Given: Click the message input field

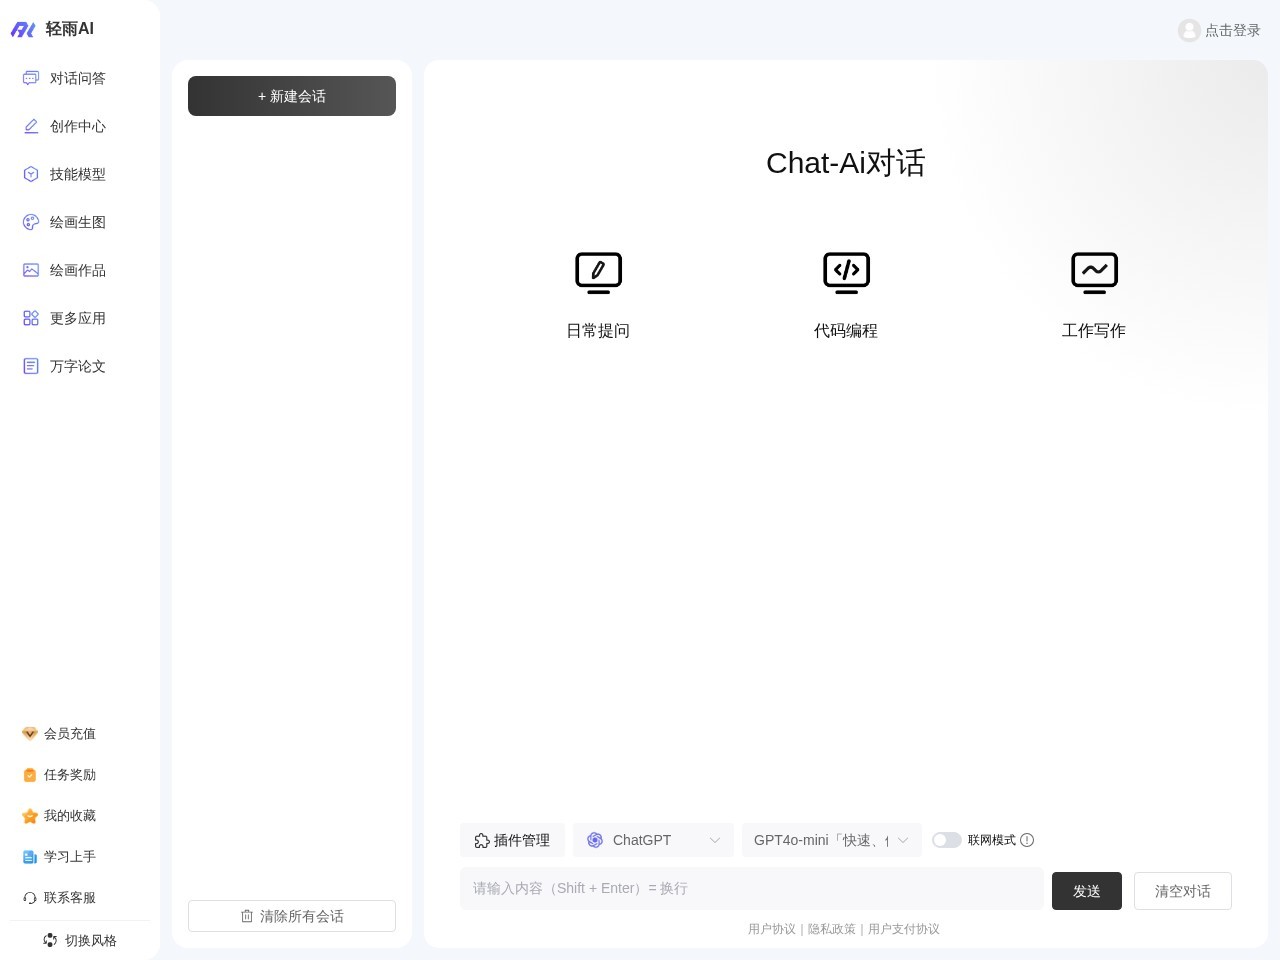Looking at the screenshot, I should click(751, 888).
